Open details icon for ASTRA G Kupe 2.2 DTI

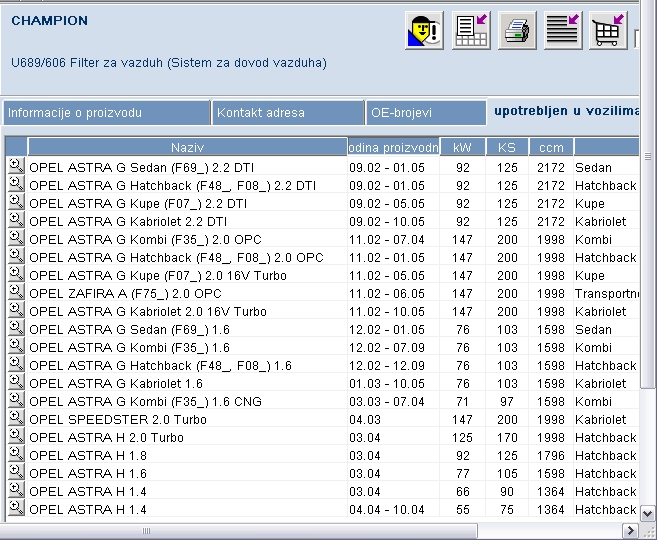[x=16, y=202]
